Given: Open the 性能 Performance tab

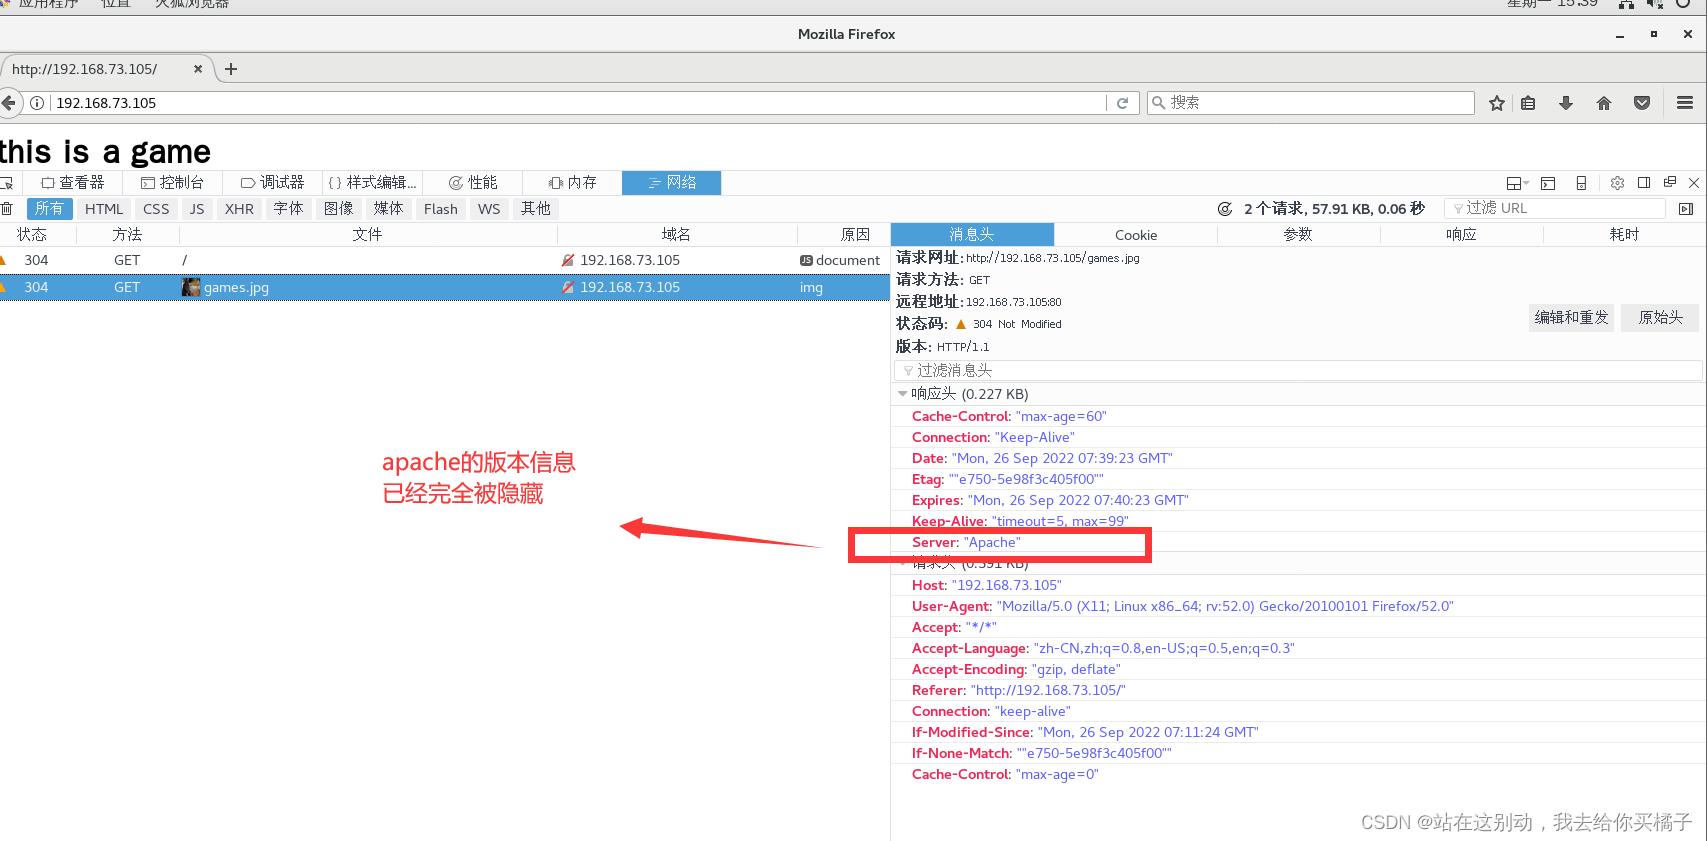Looking at the screenshot, I should click(472, 183).
